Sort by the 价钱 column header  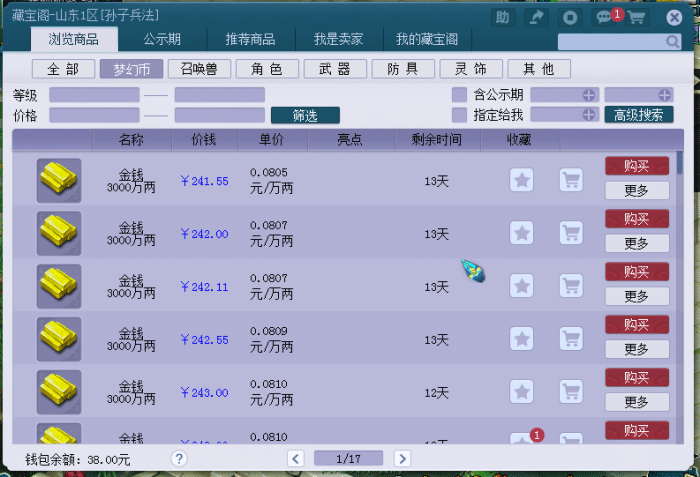coord(204,140)
